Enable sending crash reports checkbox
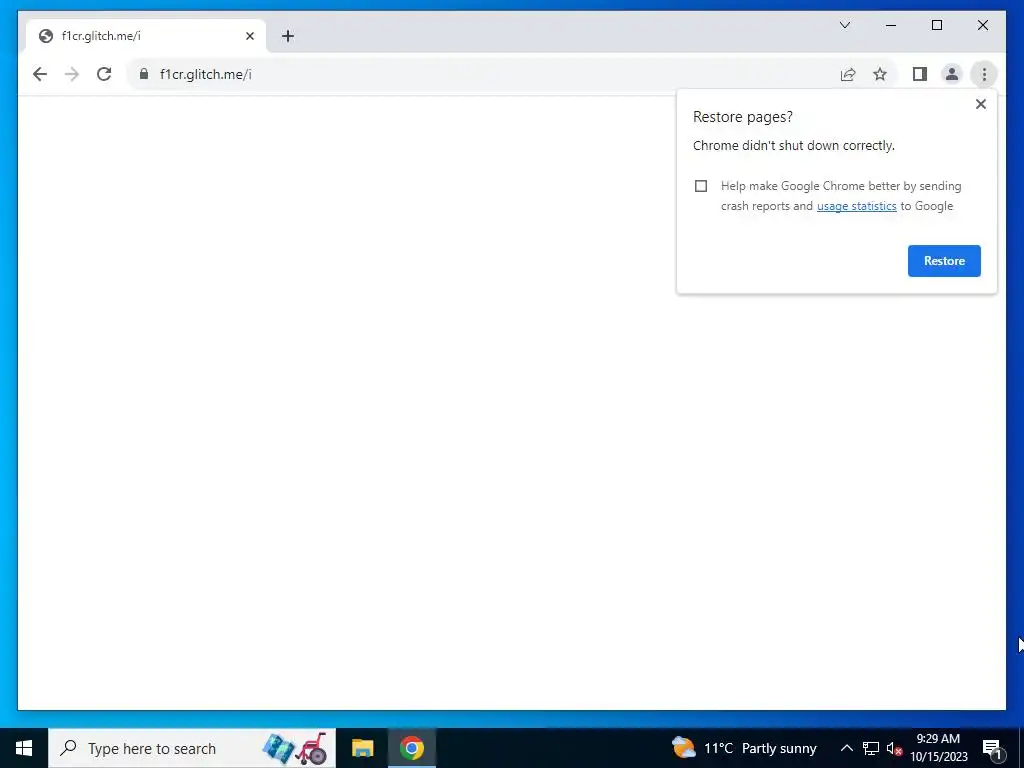The height and width of the screenshot is (768, 1024). (x=701, y=186)
